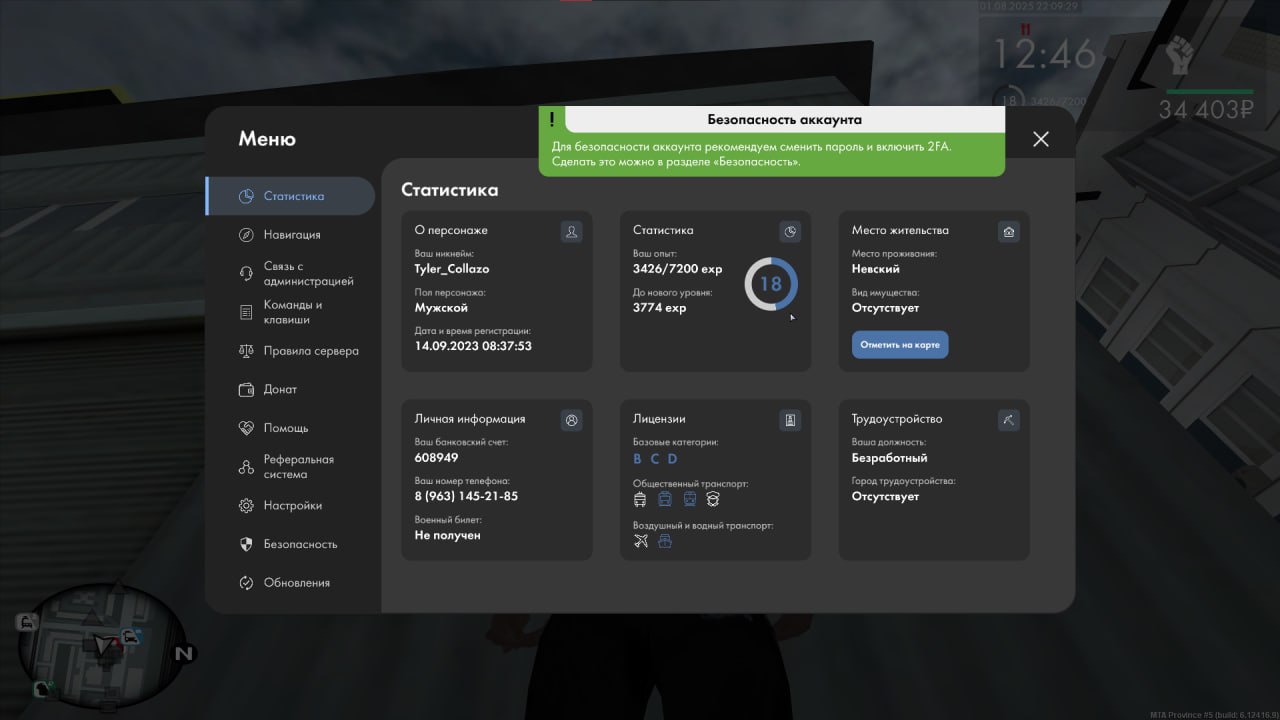
Task: Open the Обновления section
Action: click(290, 583)
